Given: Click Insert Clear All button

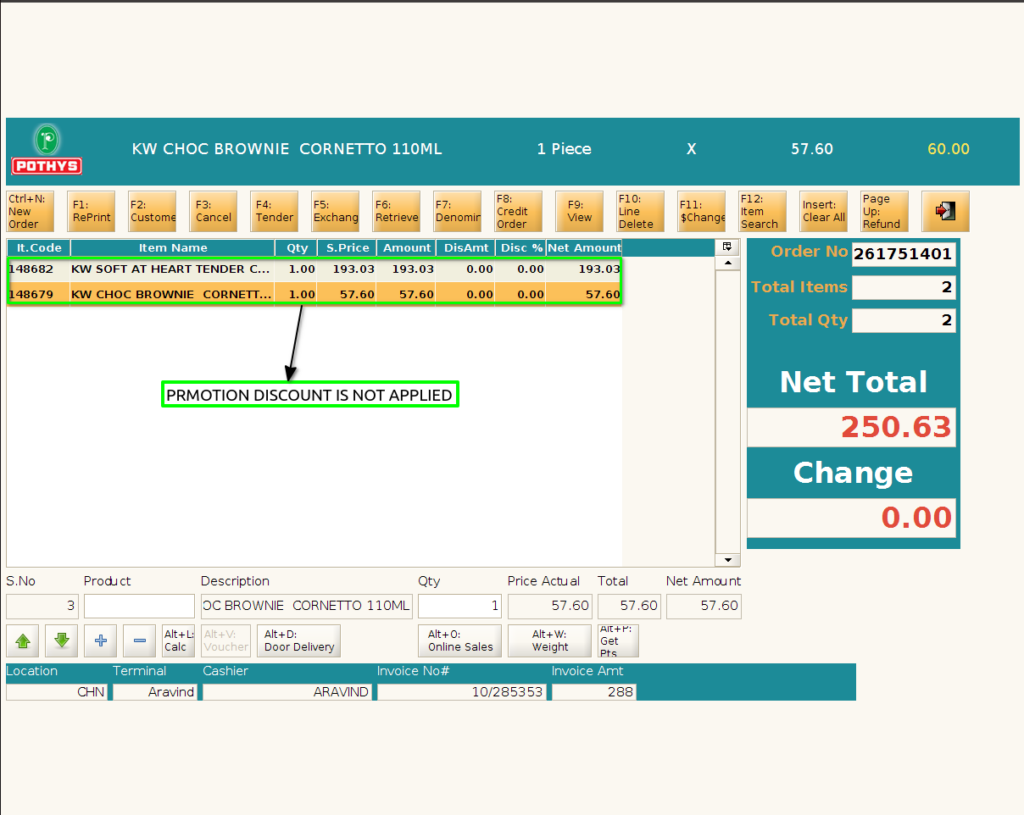Looking at the screenshot, I should [x=824, y=211].
